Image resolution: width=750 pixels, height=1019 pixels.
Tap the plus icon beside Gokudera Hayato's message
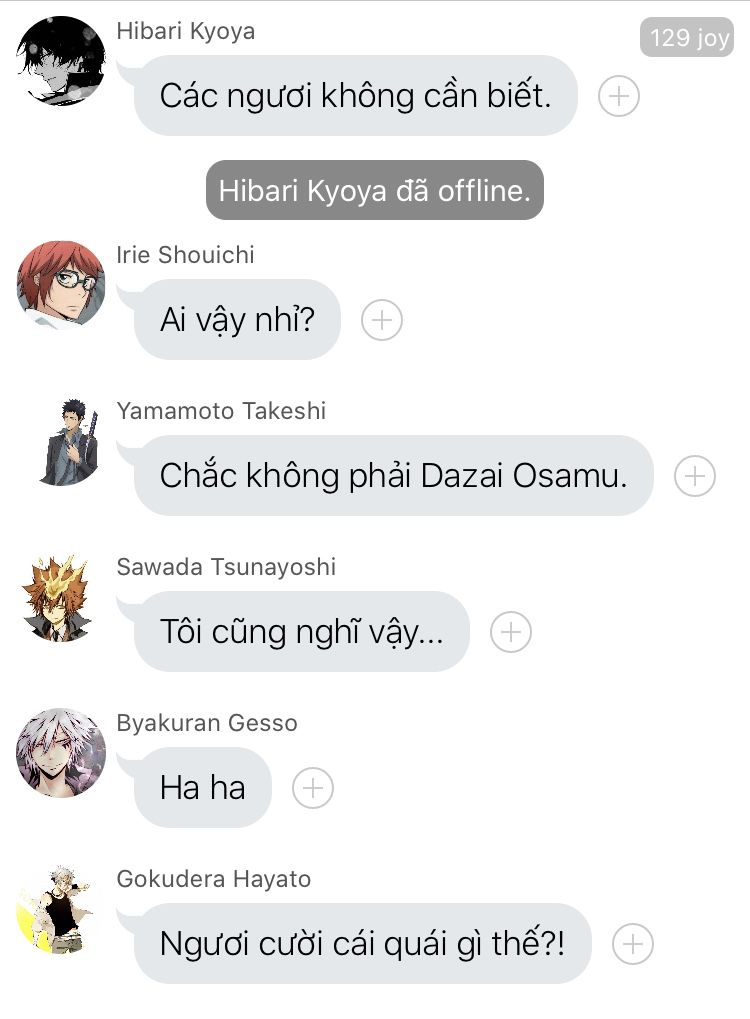(x=633, y=944)
